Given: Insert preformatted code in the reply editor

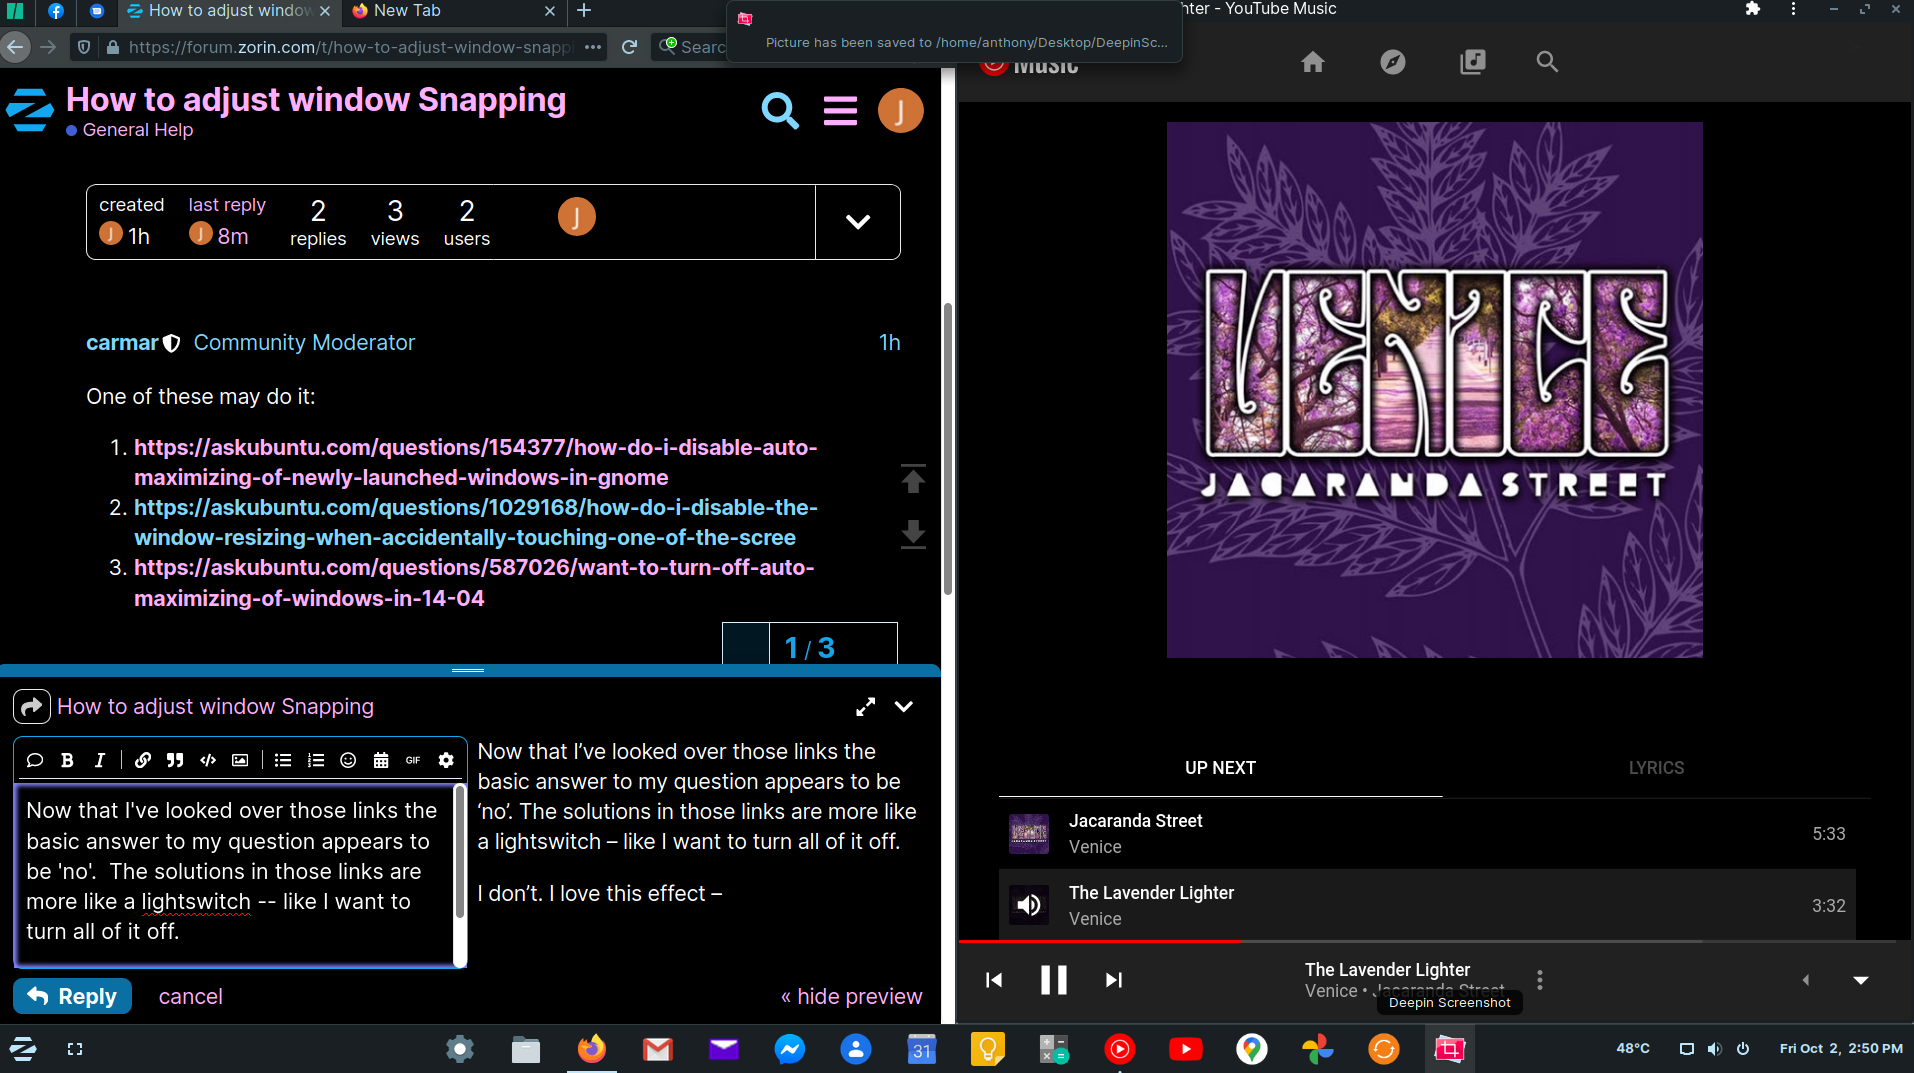Looking at the screenshot, I should (208, 760).
